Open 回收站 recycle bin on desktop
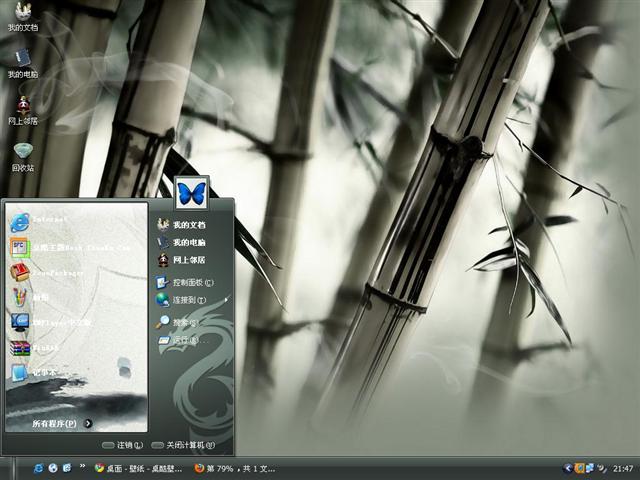 (23, 157)
